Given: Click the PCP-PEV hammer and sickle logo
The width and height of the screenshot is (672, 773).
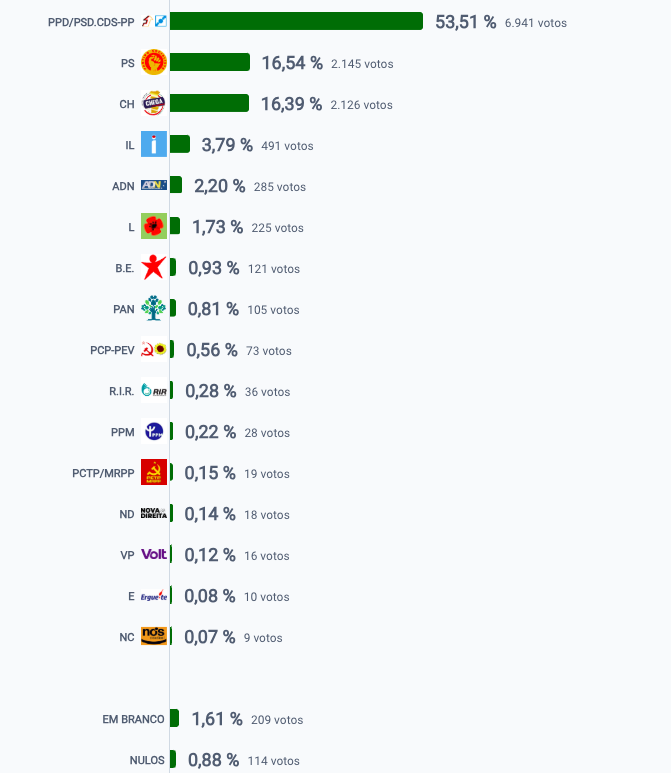Looking at the screenshot, I should point(154,349).
